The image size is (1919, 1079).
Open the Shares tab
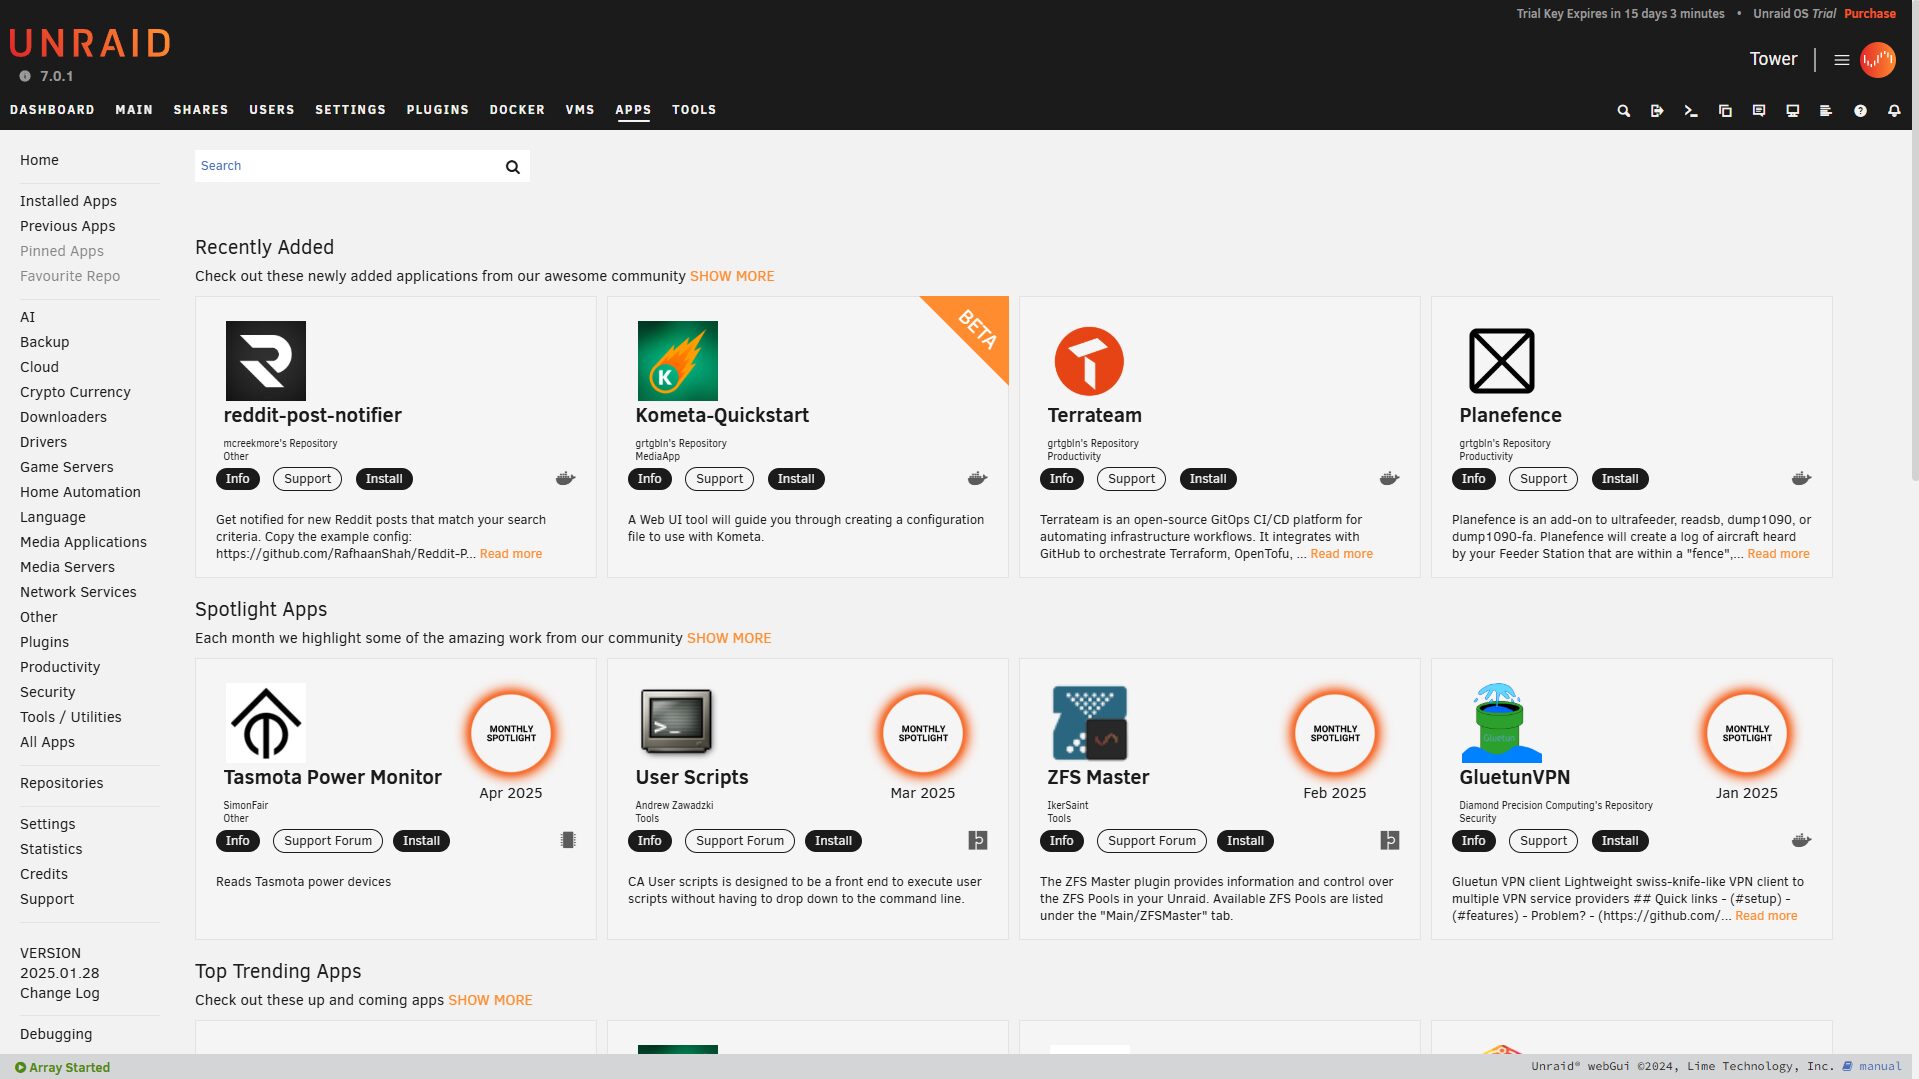coord(201,110)
